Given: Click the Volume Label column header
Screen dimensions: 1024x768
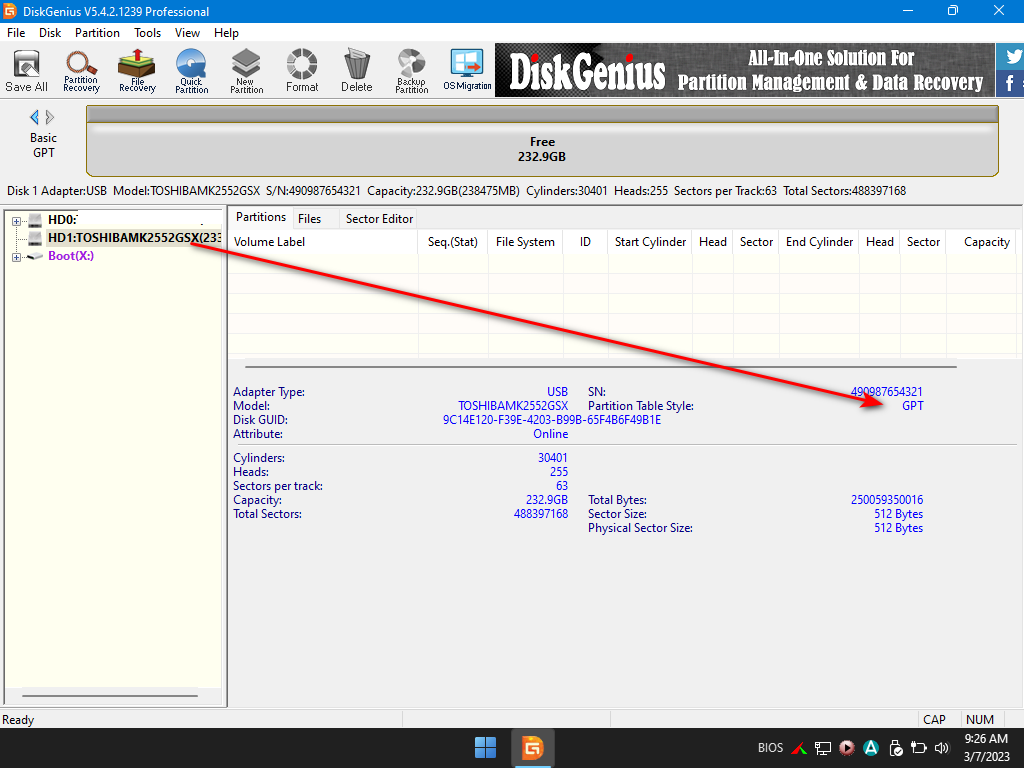Looking at the screenshot, I should point(323,242).
